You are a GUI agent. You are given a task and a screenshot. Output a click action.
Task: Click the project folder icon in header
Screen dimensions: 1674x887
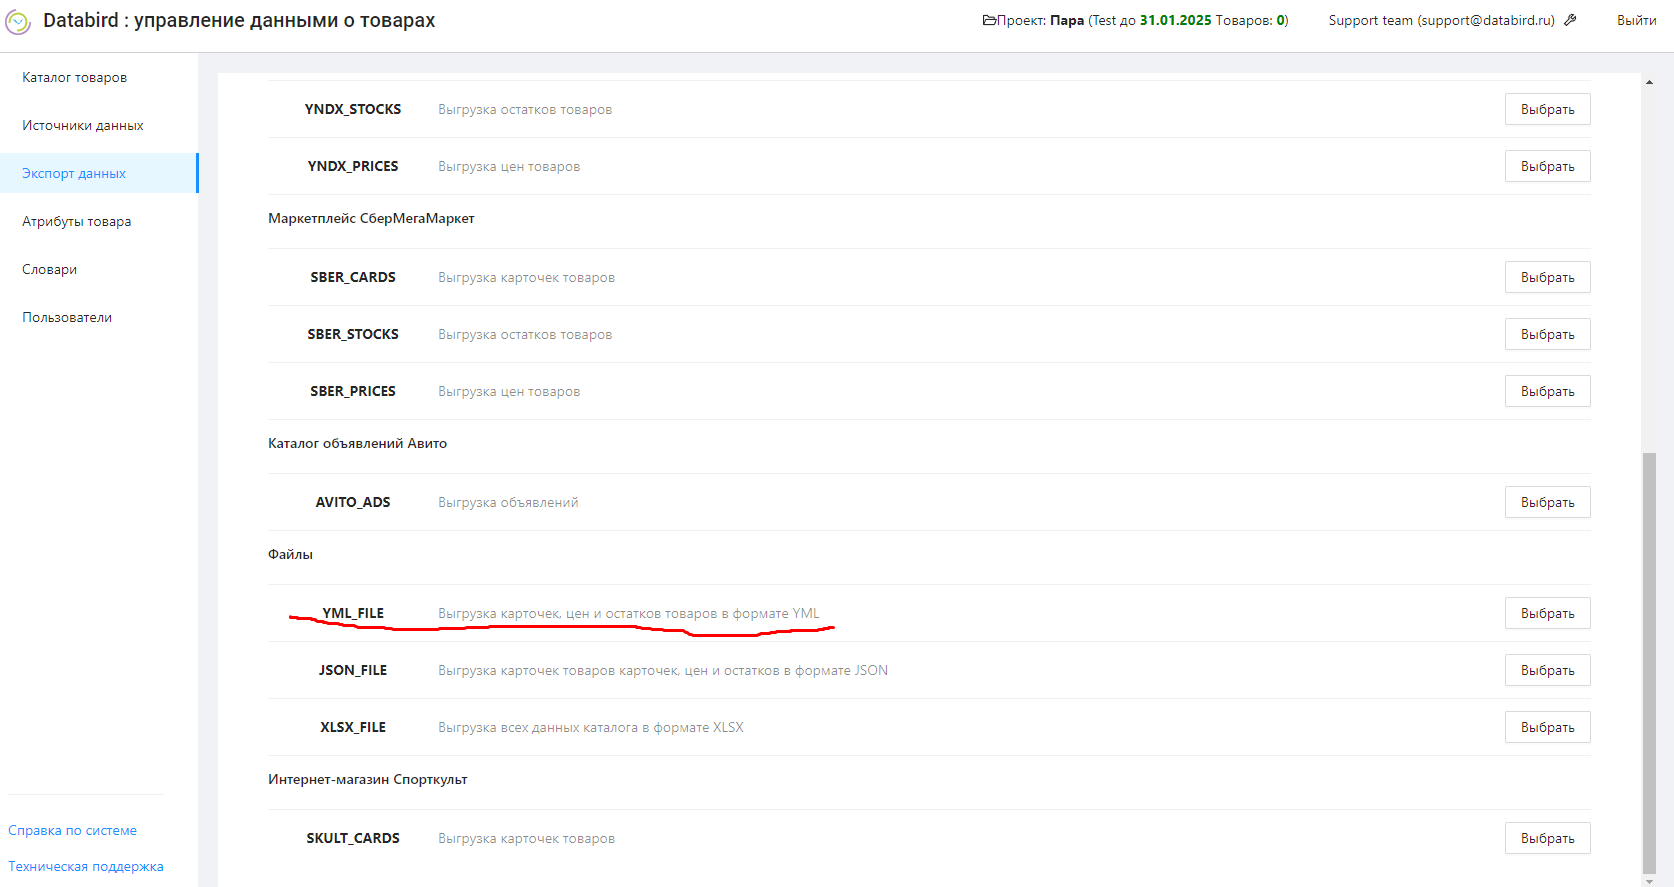click(989, 20)
